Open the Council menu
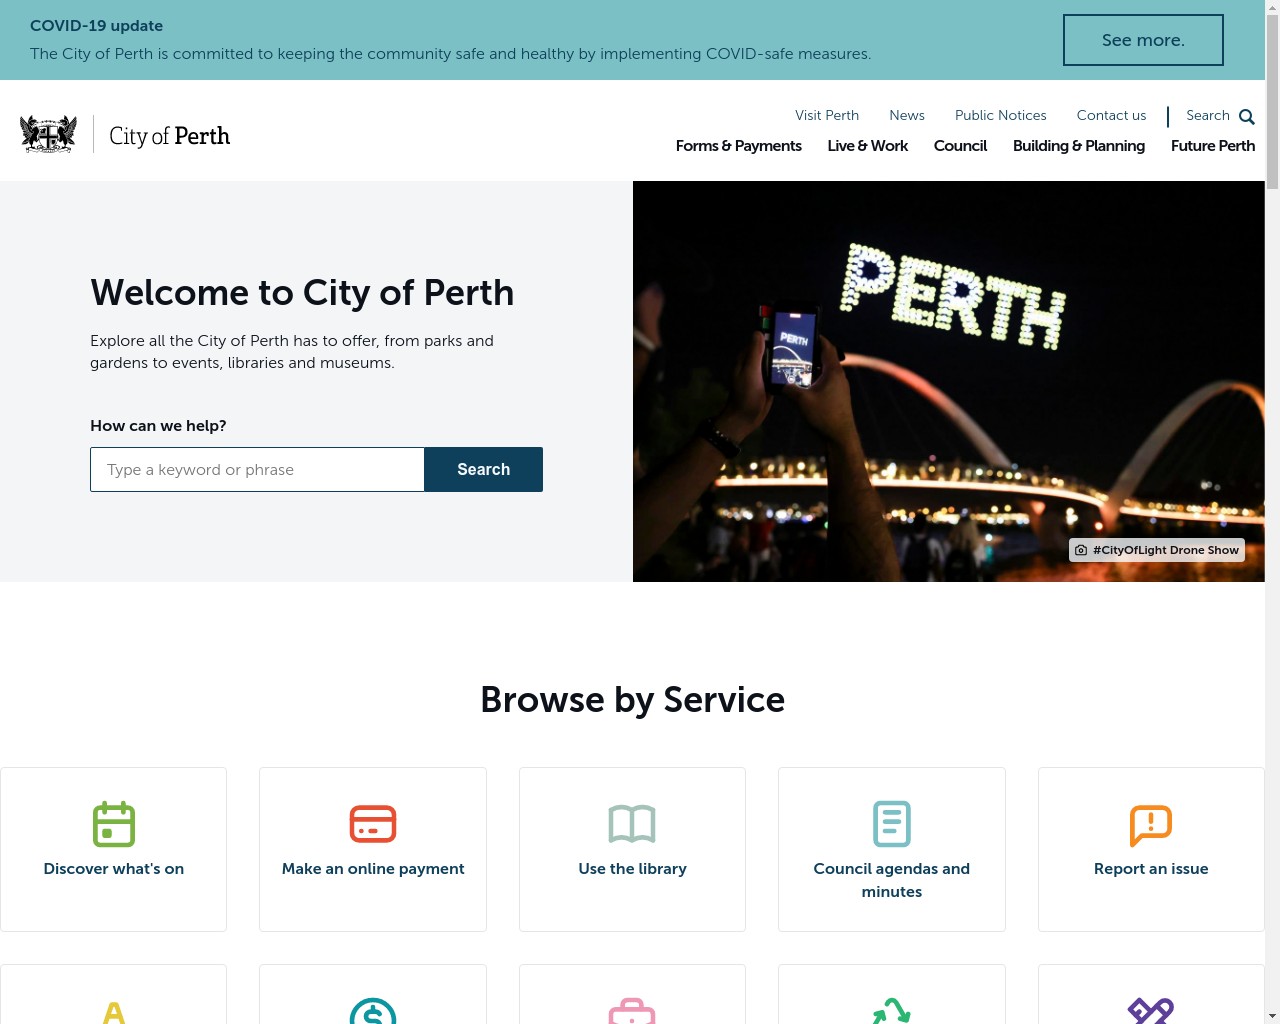This screenshot has height=1024, width=1280. 960,146
